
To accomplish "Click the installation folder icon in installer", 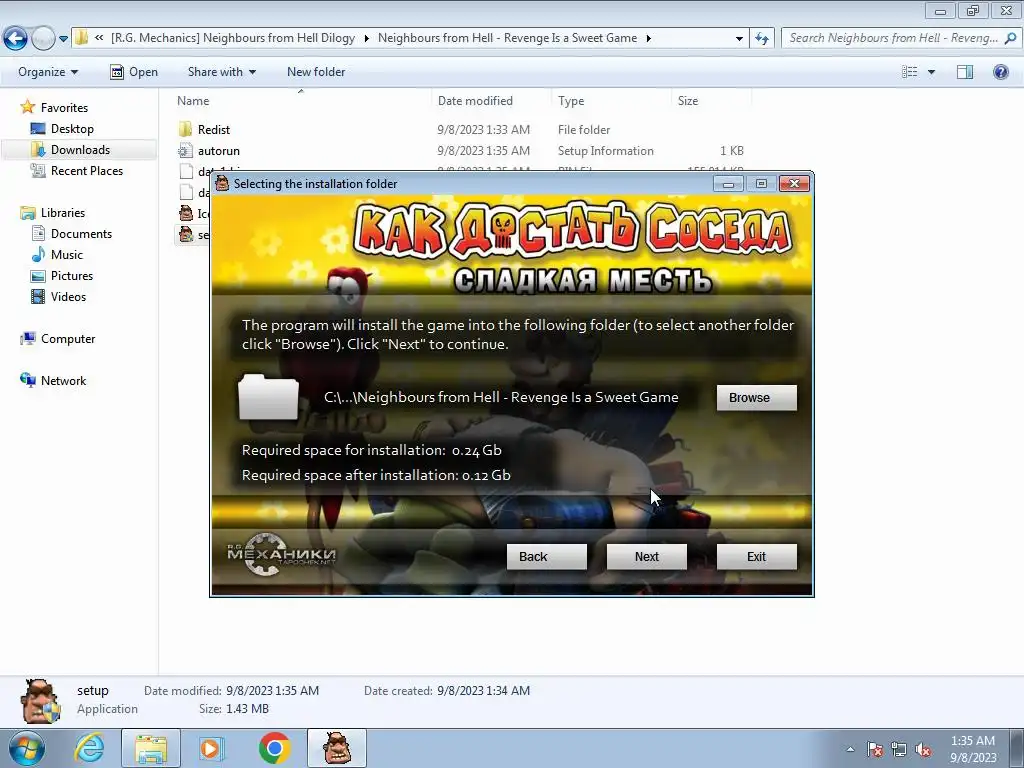I will (268, 397).
